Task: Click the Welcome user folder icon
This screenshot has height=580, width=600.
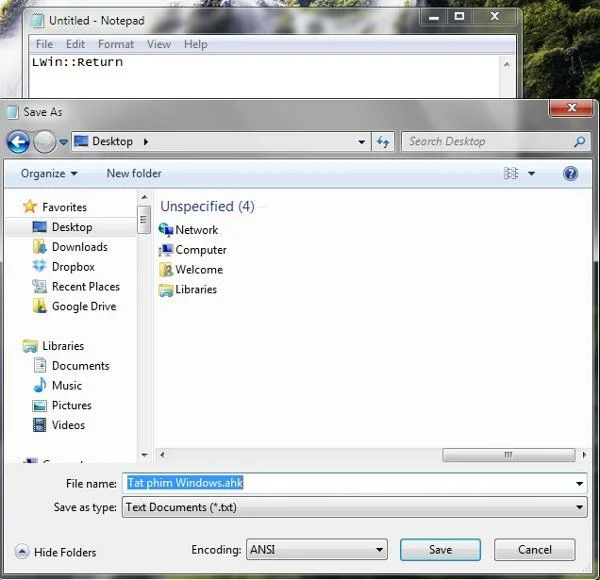Action: pyautogui.click(x=166, y=269)
